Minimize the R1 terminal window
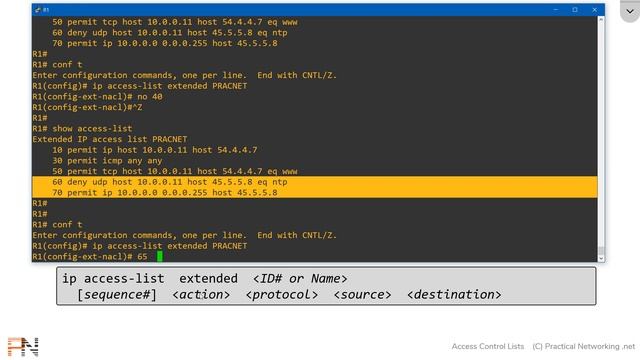This screenshot has width=640, height=360. click(556, 10)
